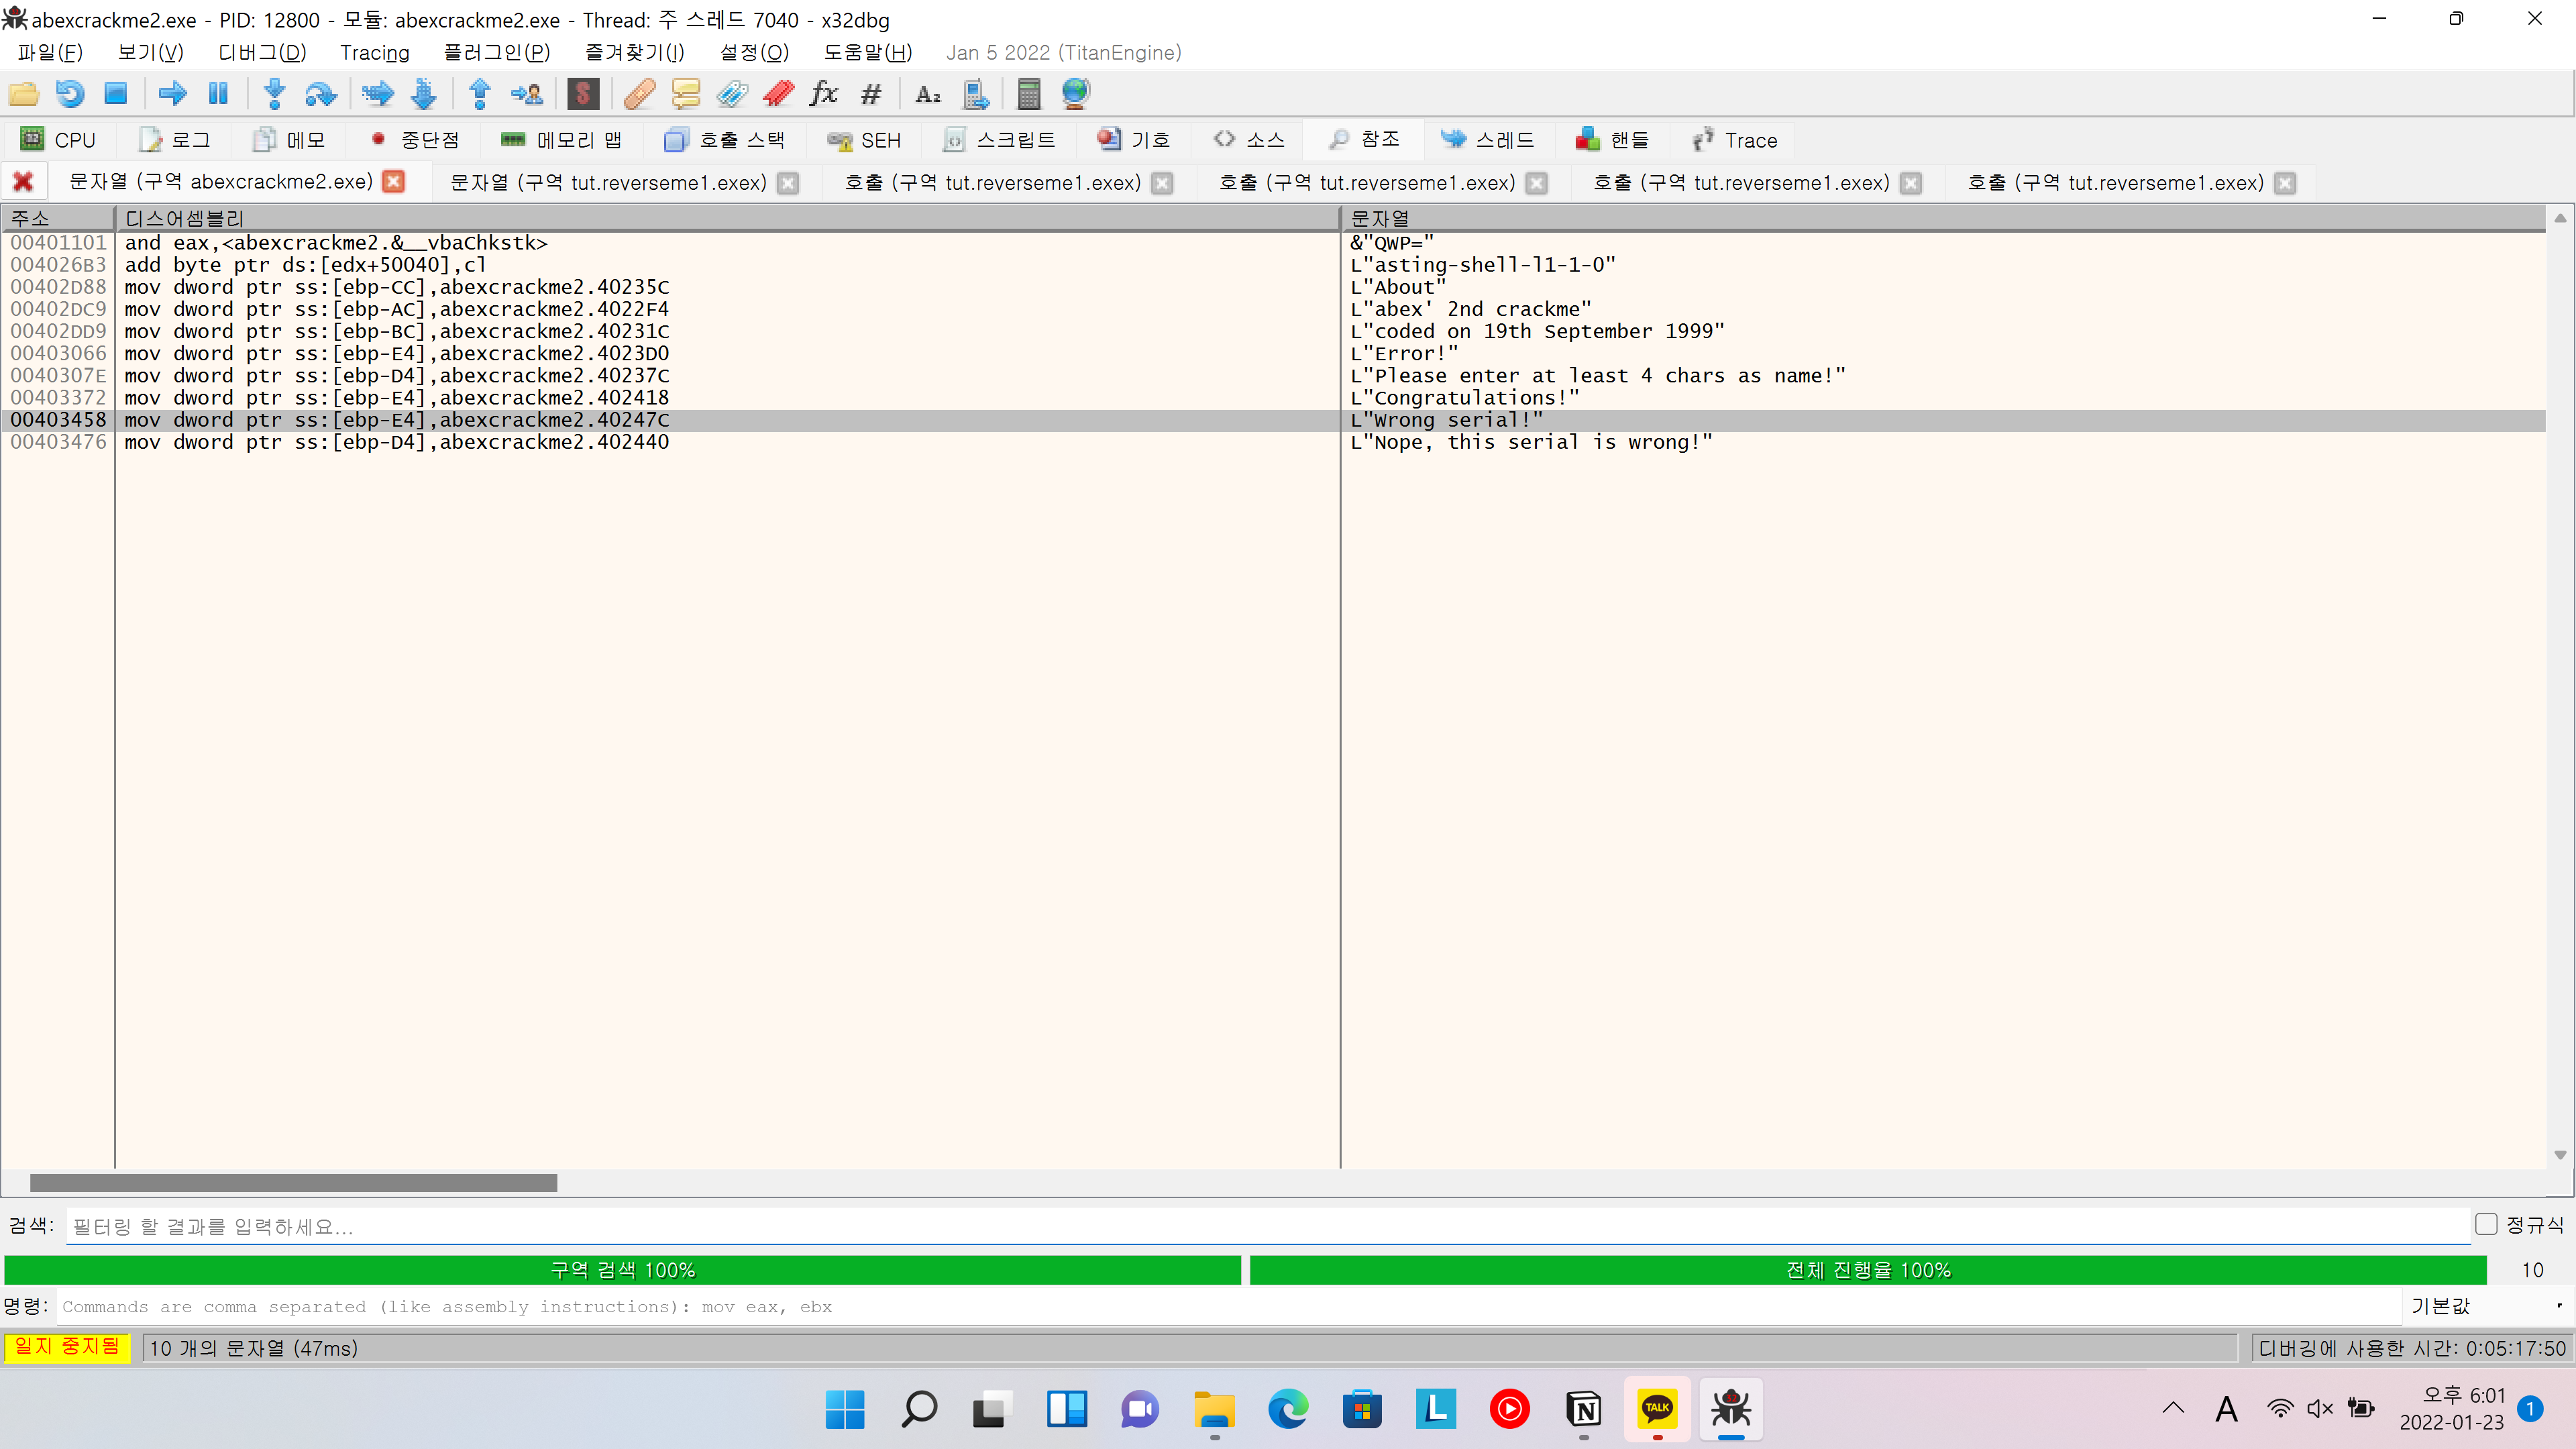This screenshot has height=1449, width=2576.
Task: Click the 디스어셈블리 column header
Action: click(727, 218)
